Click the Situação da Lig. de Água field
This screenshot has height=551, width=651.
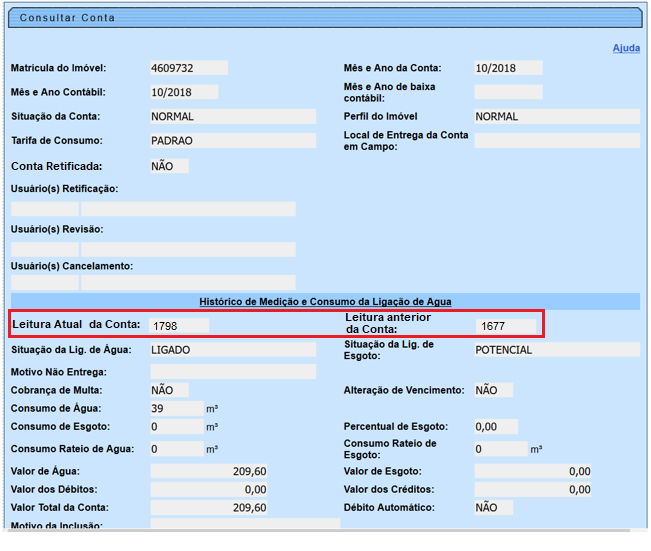[x=232, y=350]
